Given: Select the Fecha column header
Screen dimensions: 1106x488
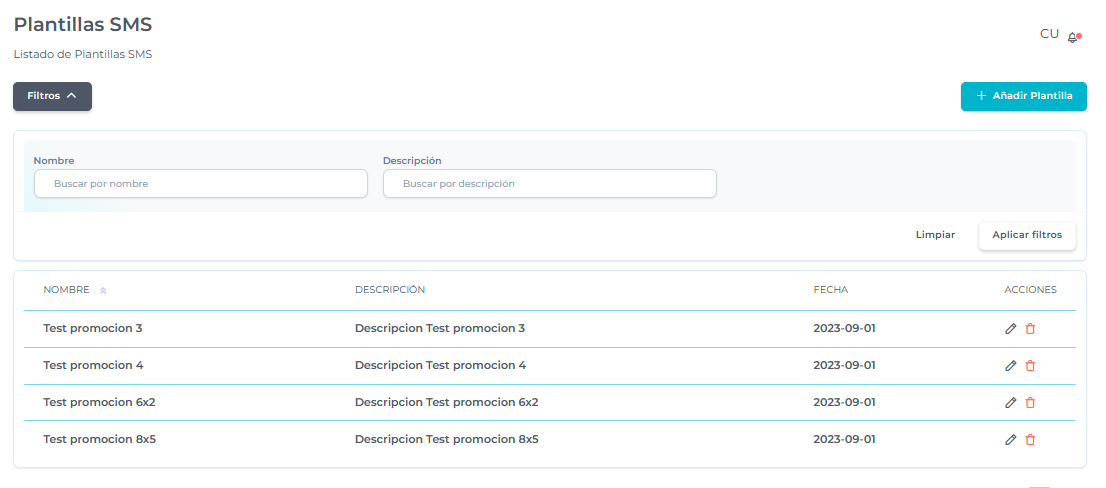Looking at the screenshot, I should 830,290.
